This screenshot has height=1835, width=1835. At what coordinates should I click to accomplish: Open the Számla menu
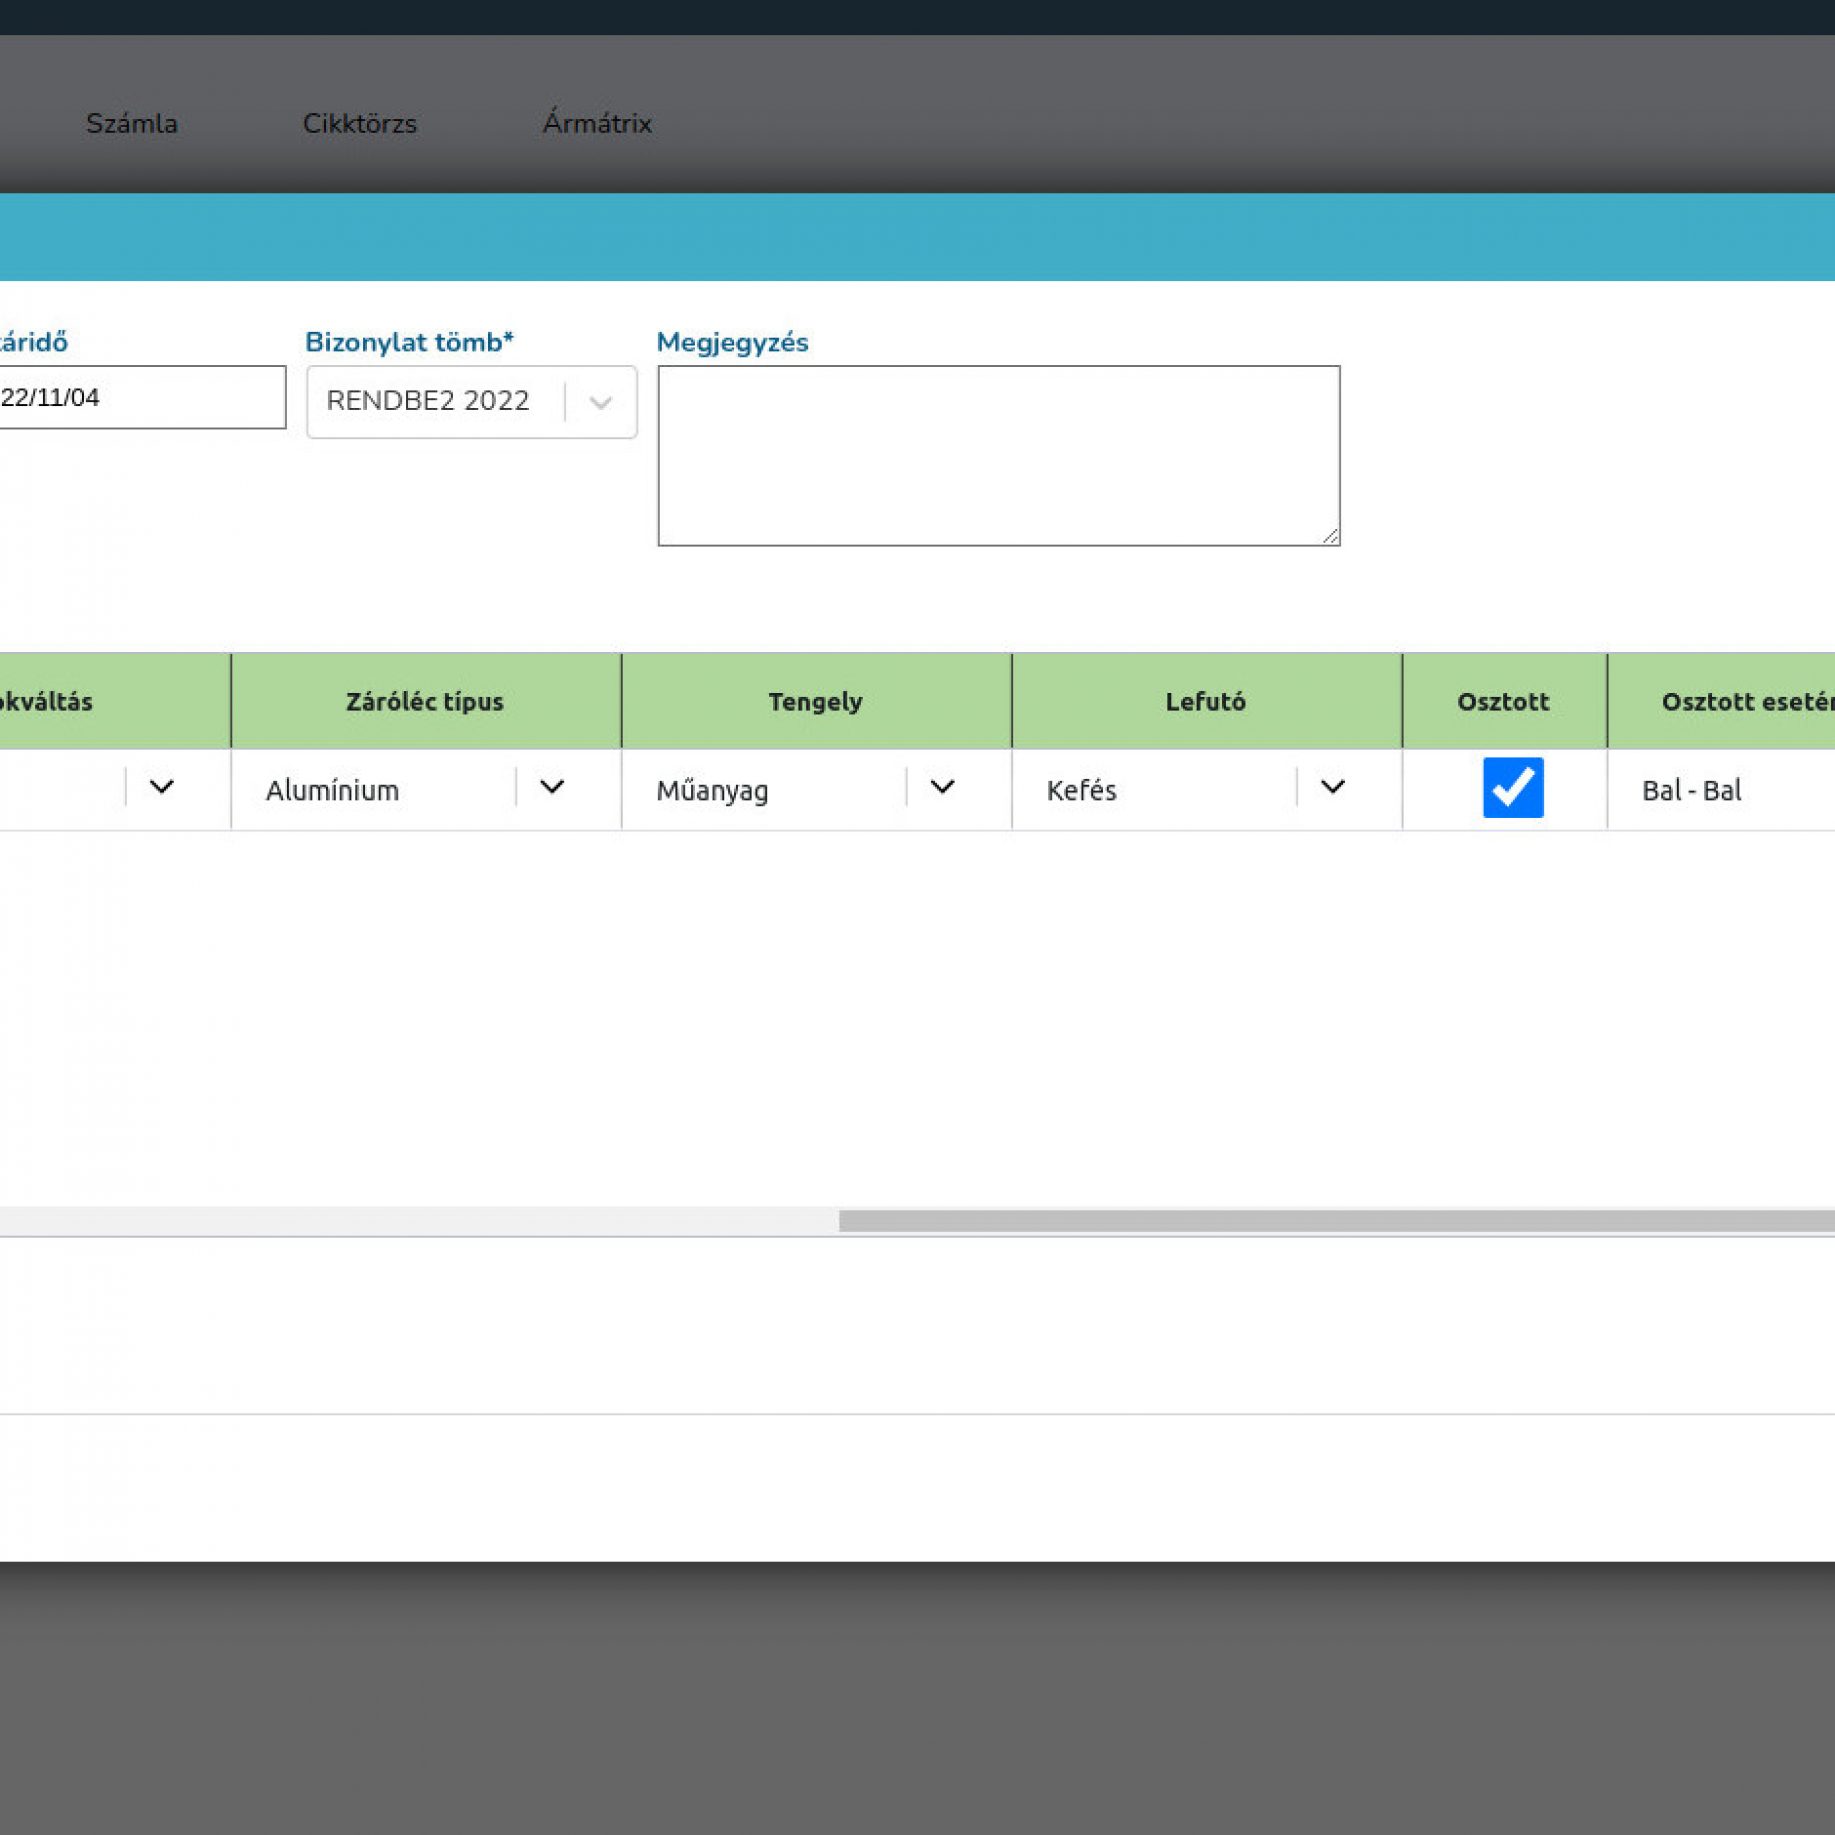coord(131,123)
